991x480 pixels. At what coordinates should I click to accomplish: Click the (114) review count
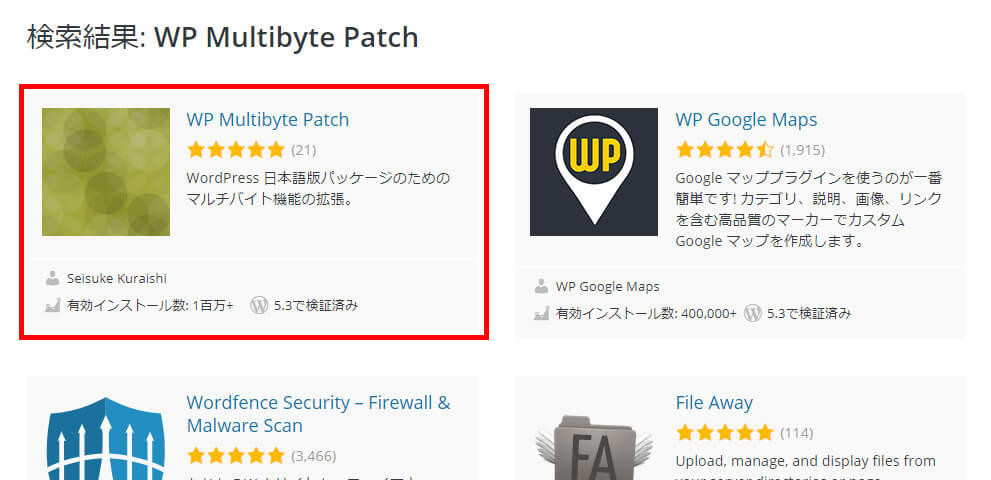click(796, 433)
